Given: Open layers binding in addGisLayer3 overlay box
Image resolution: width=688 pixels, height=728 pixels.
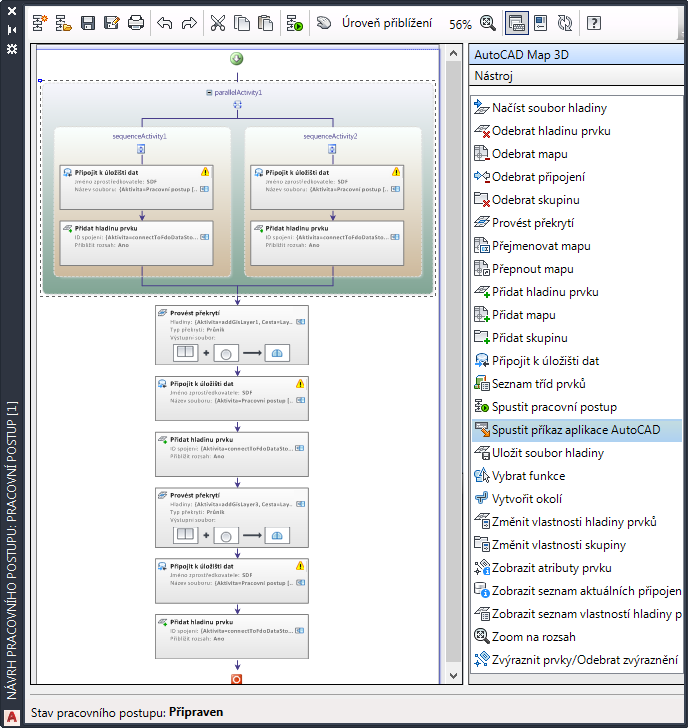Looking at the screenshot, I should coord(300,504).
